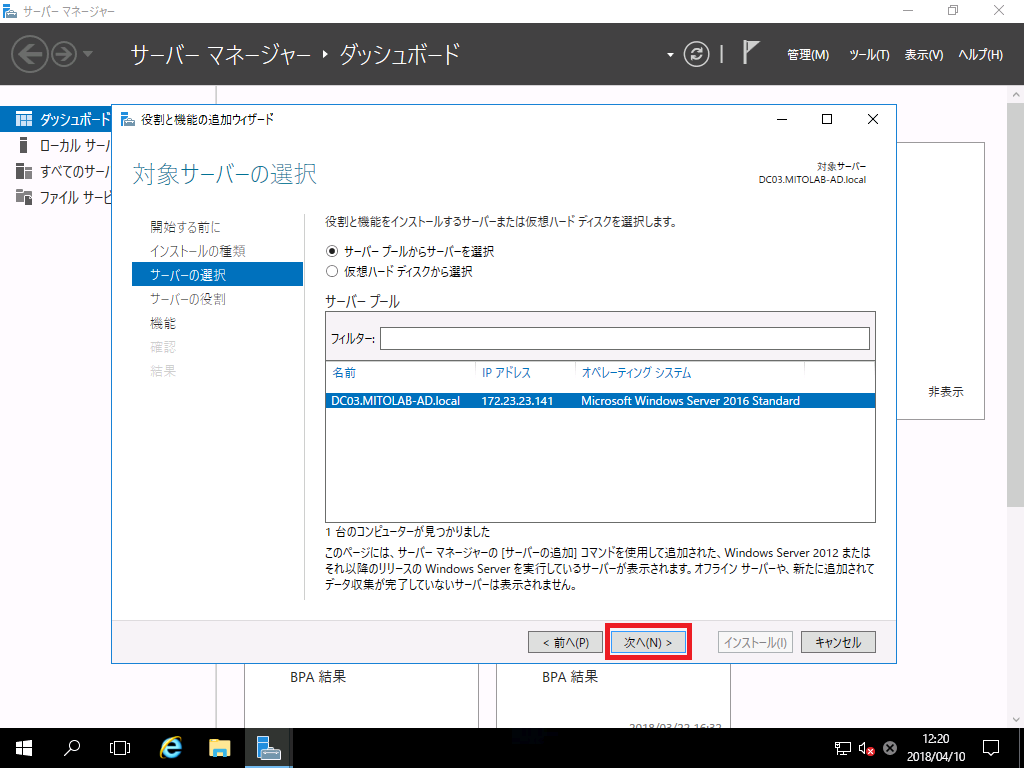Select DC03.MITOLAB-AD.local server row
Image resolution: width=1024 pixels, height=768 pixels.
coord(598,401)
